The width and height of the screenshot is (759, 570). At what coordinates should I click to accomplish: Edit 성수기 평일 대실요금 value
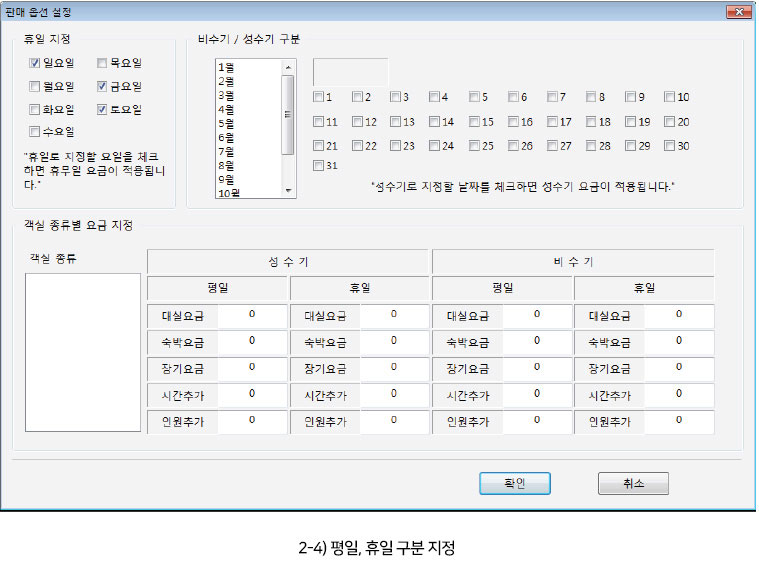pos(252,315)
